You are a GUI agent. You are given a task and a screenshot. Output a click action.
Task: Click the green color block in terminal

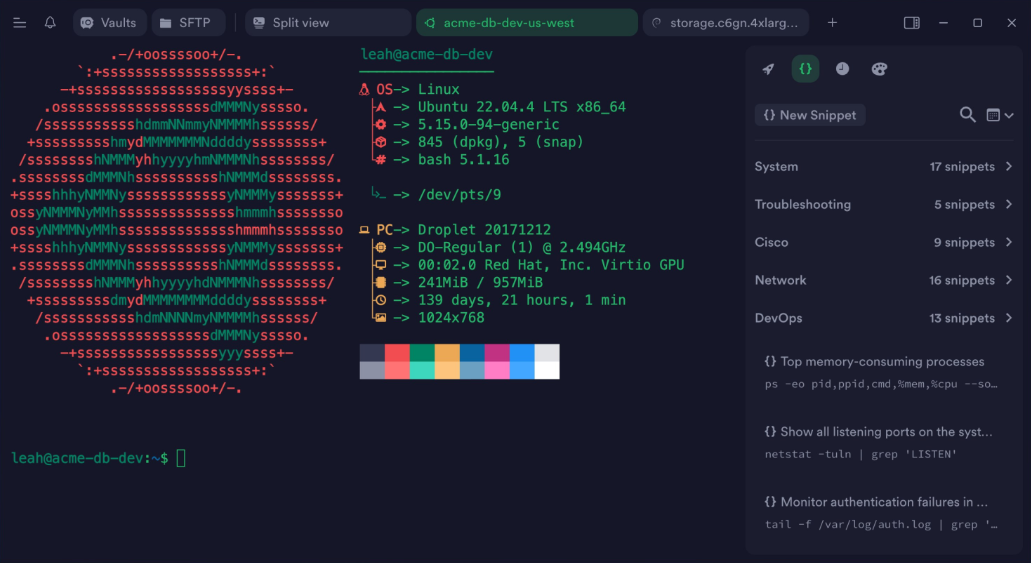[422, 353]
